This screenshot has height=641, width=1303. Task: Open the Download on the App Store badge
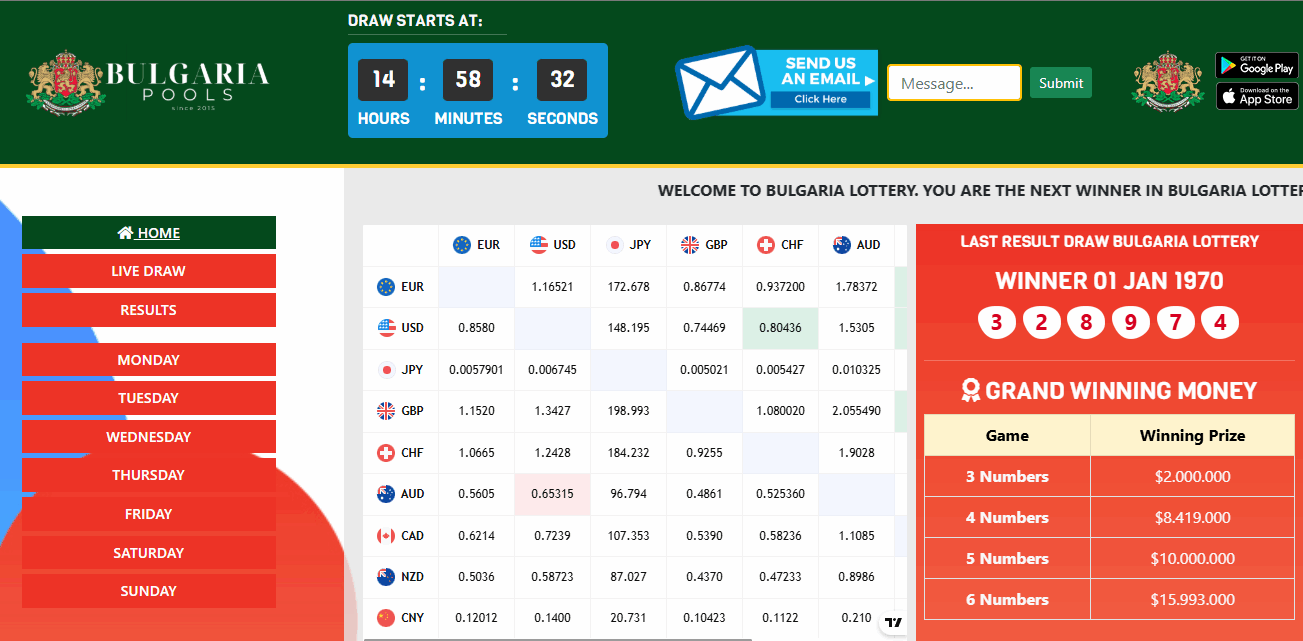click(x=1256, y=96)
